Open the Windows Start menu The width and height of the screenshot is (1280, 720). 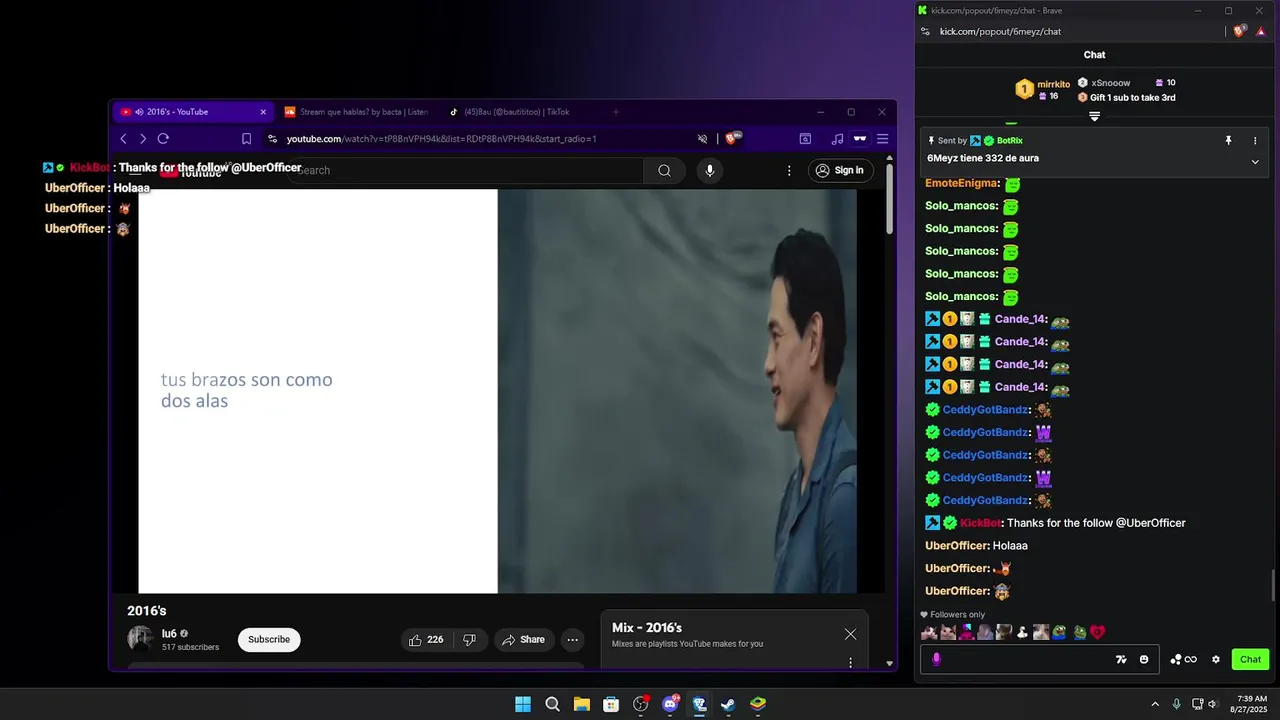click(x=523, y=704)
